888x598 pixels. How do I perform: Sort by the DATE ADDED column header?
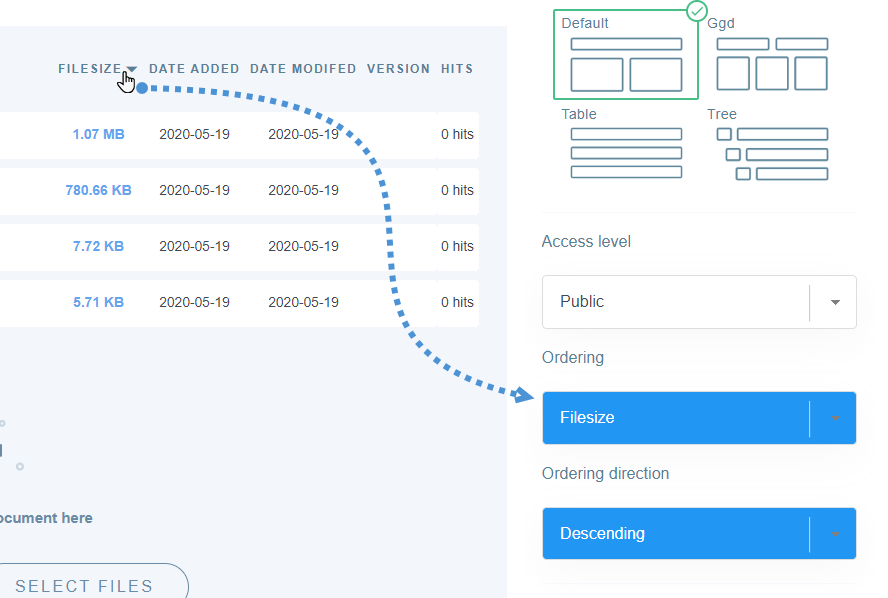click(x=194, y=69)
